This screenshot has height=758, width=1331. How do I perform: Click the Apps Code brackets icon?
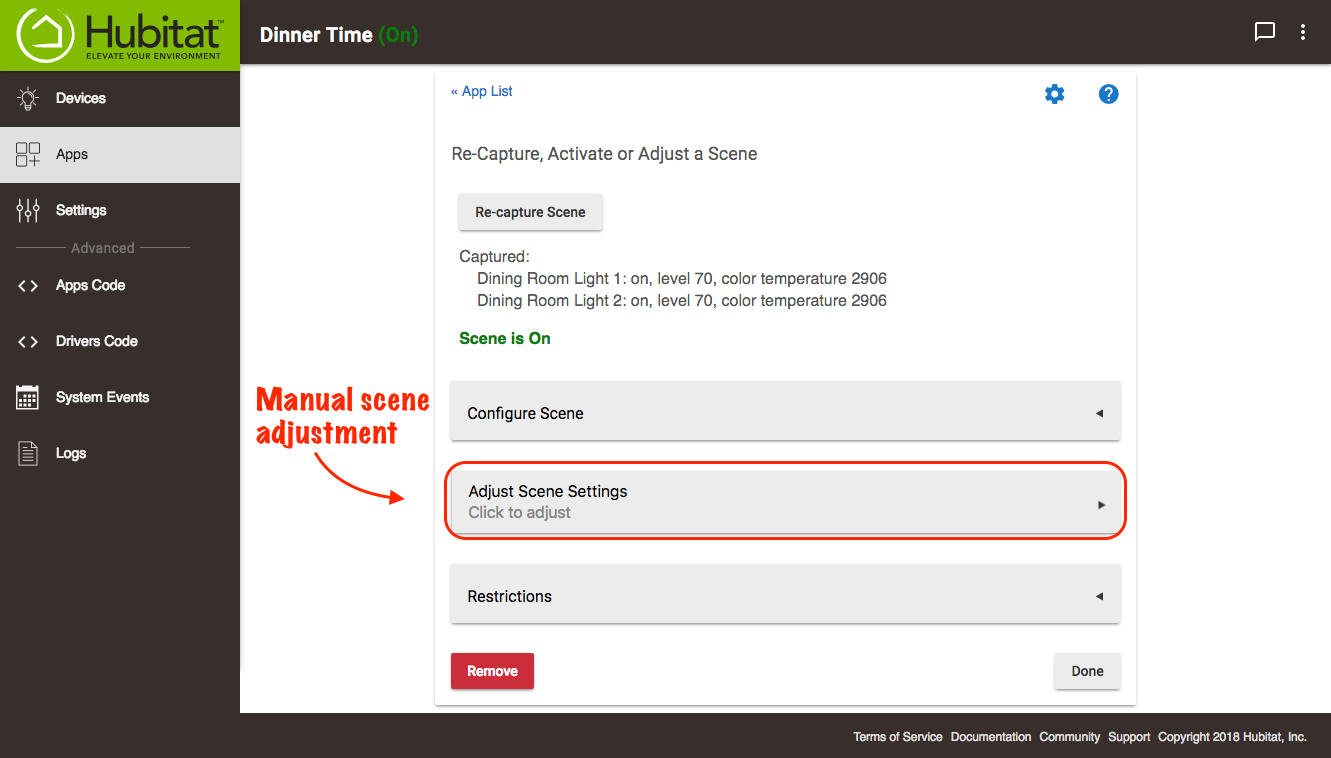click(x=28, y=286)
